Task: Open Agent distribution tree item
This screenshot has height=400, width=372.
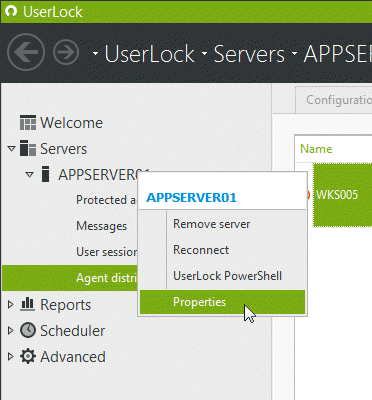Action: 70,278
